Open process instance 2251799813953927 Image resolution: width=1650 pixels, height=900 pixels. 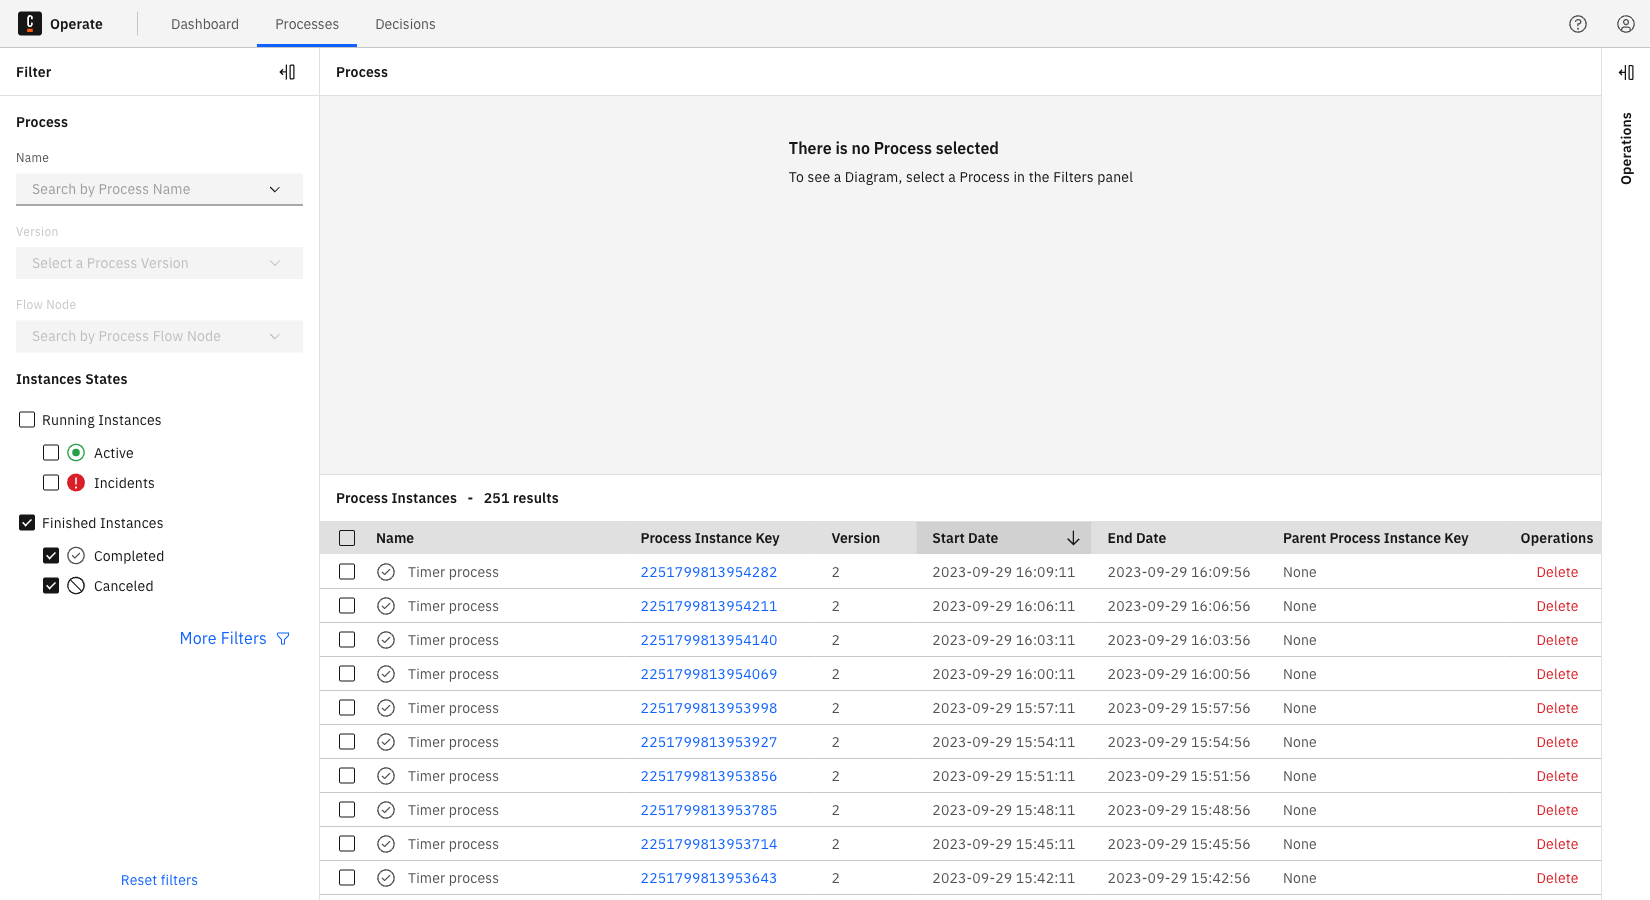pos(709,742)
